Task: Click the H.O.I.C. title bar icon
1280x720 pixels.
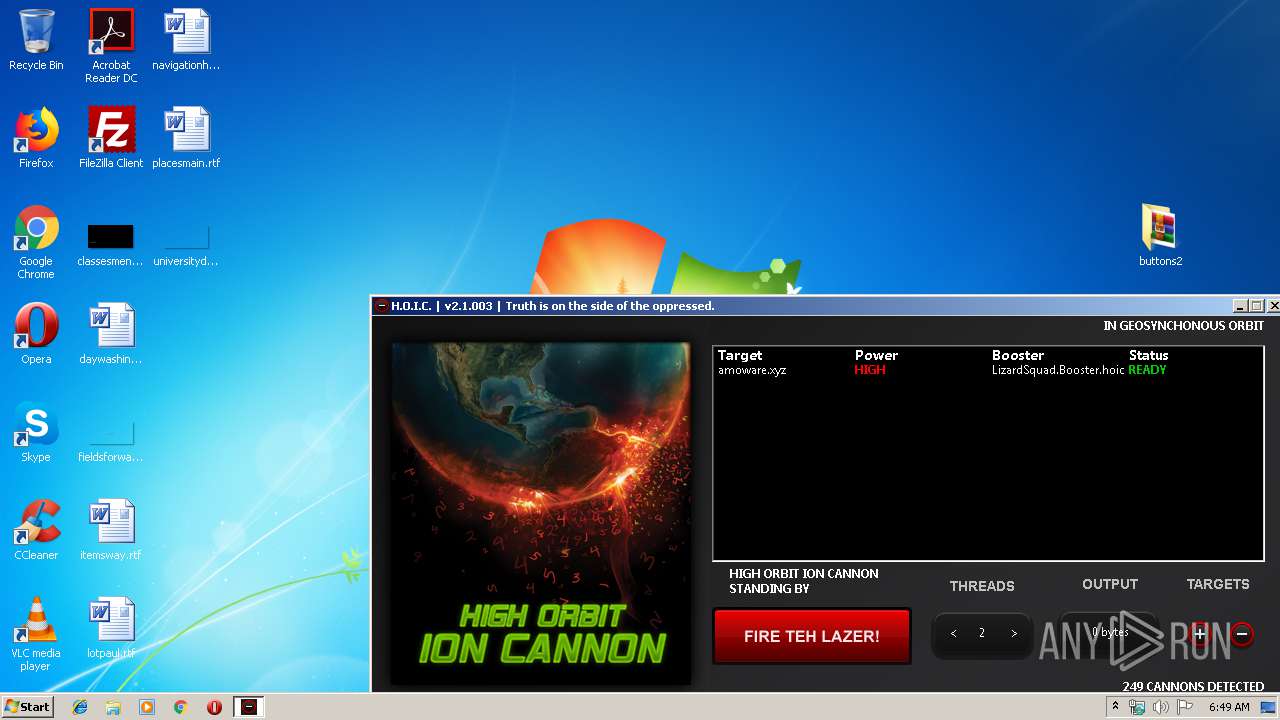Action: [382, 306]
